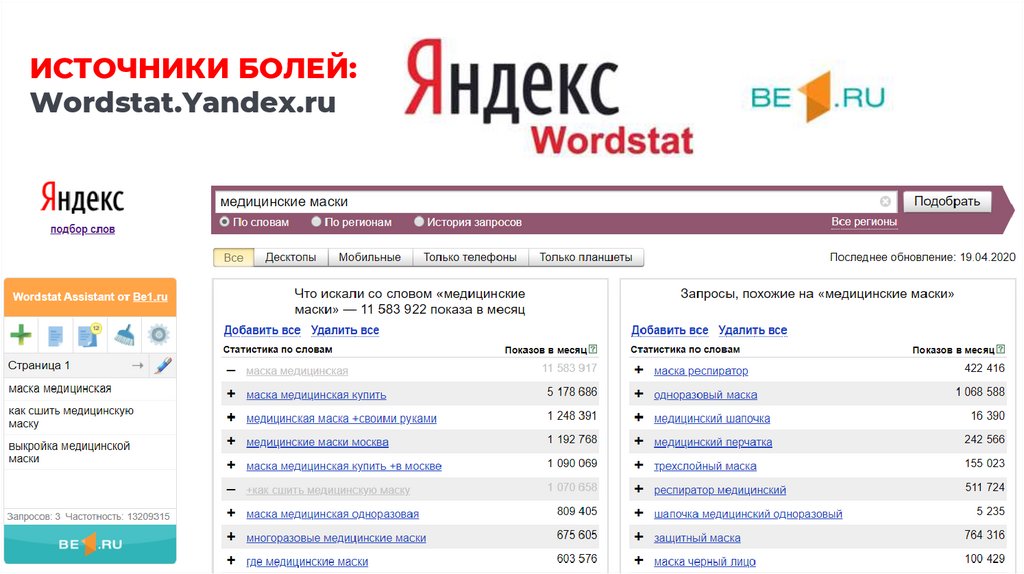
Task: Remove как сшить медицинскую маску with minus
Action: (231, 489)
